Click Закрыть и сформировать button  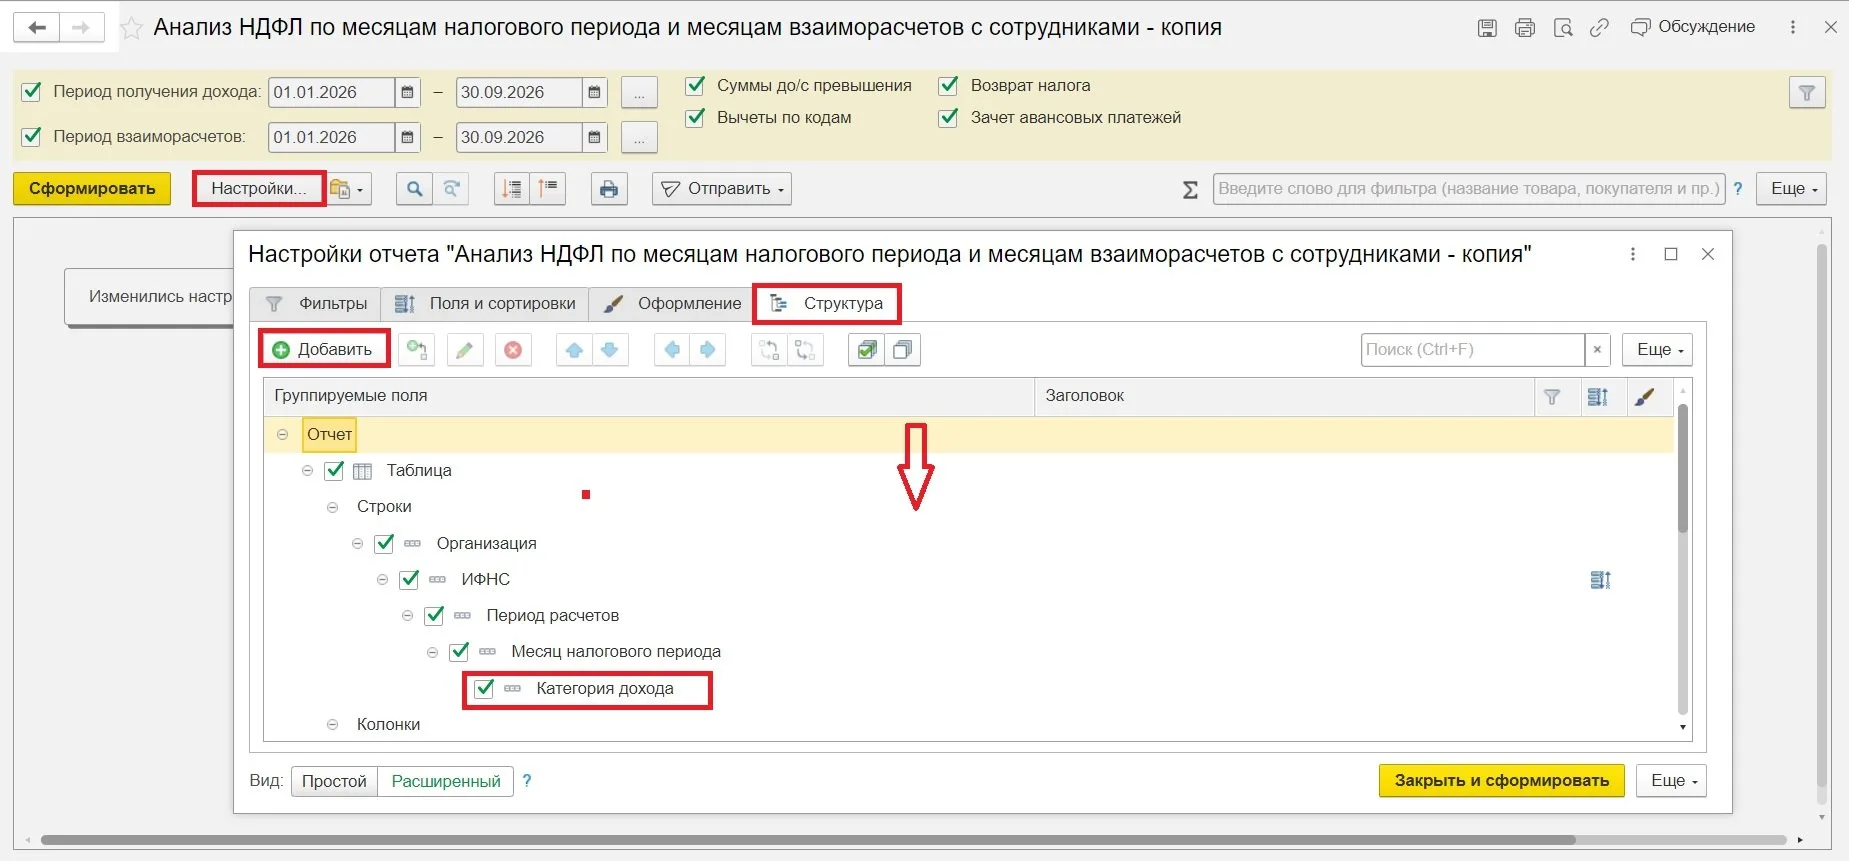point(1502,780)
